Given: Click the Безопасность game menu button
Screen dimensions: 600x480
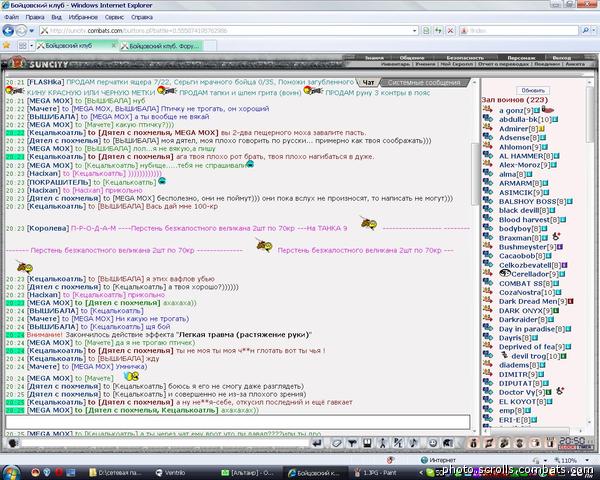Looking at the screenshot, I should click(x=465, y=58).
